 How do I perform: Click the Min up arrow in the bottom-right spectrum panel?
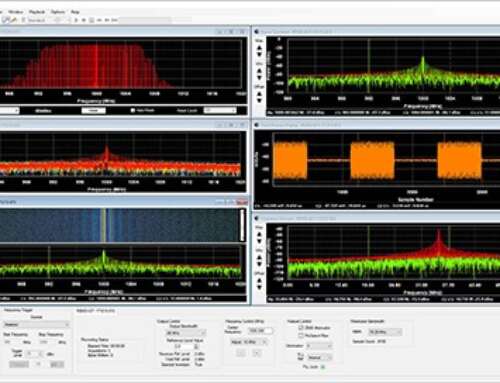click(259, 257)
